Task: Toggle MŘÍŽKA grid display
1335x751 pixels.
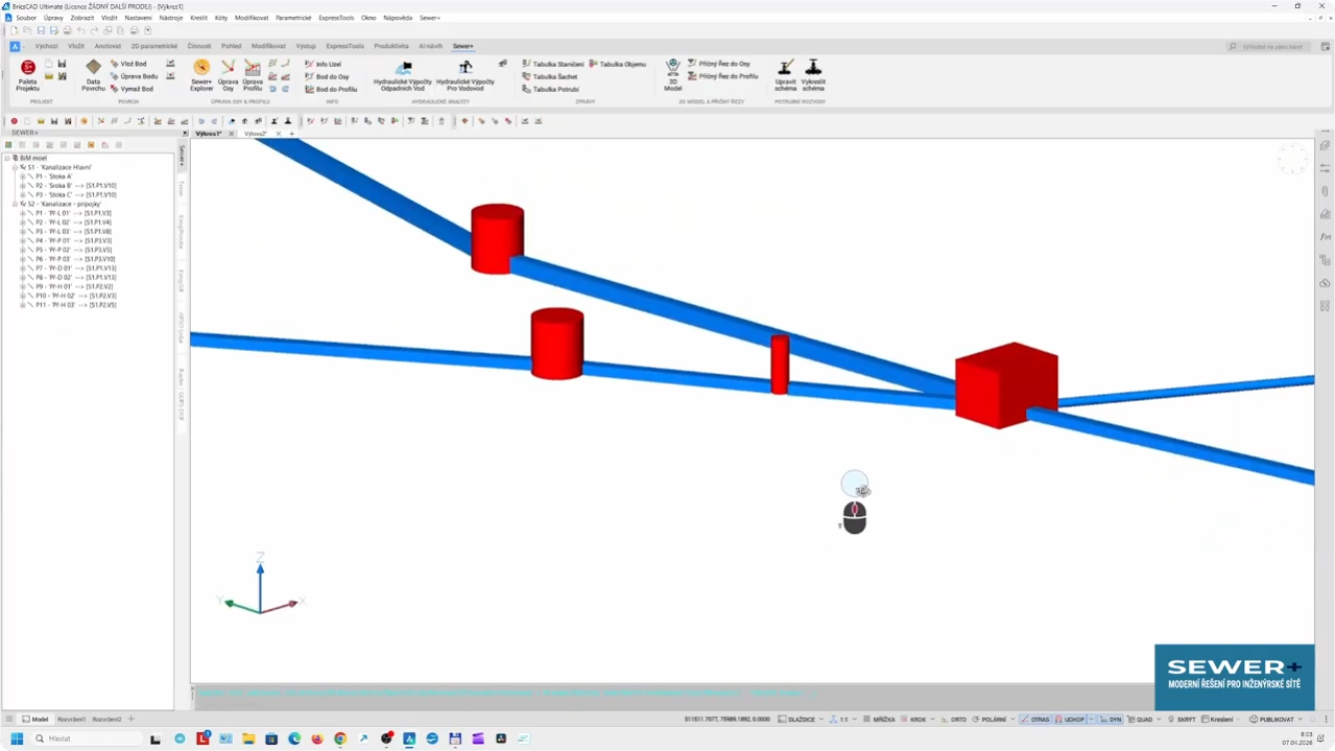Action: click(882, 719)
